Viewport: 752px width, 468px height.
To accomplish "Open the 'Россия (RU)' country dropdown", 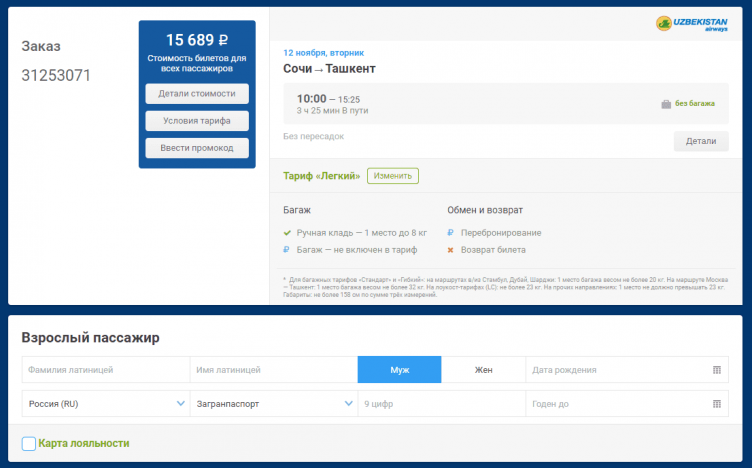I will tap(106, 404).
